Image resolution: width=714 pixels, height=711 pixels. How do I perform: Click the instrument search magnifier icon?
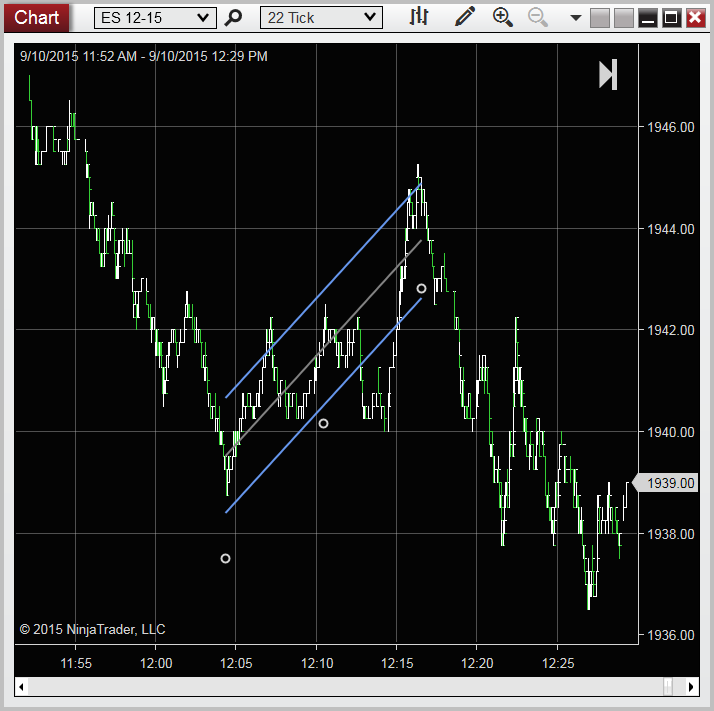(x=233, y=18)
